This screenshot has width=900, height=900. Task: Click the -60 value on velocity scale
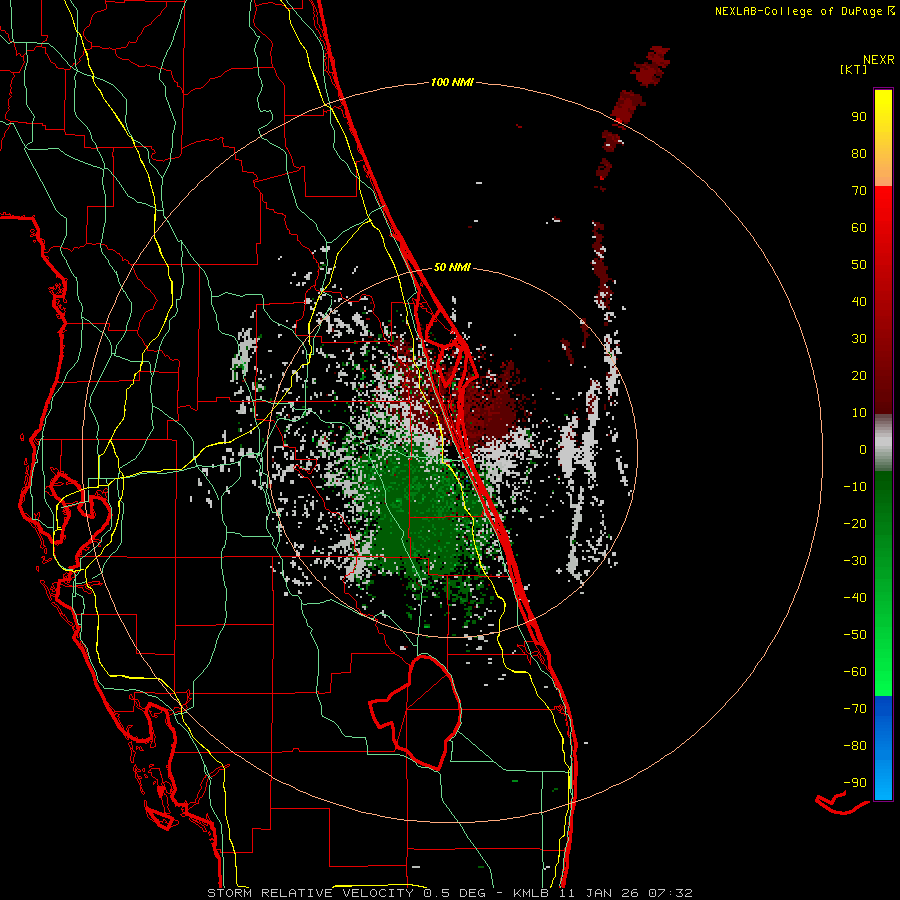(x=855, y=672)
